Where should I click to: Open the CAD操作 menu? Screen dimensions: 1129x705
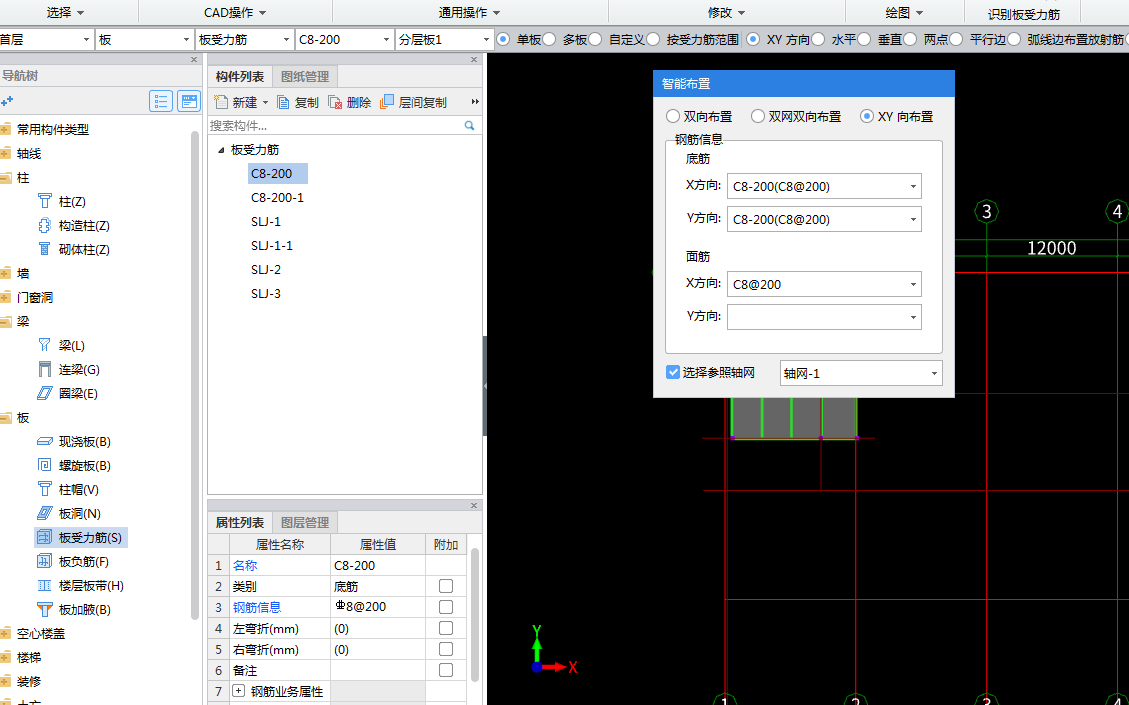(235, 12)
